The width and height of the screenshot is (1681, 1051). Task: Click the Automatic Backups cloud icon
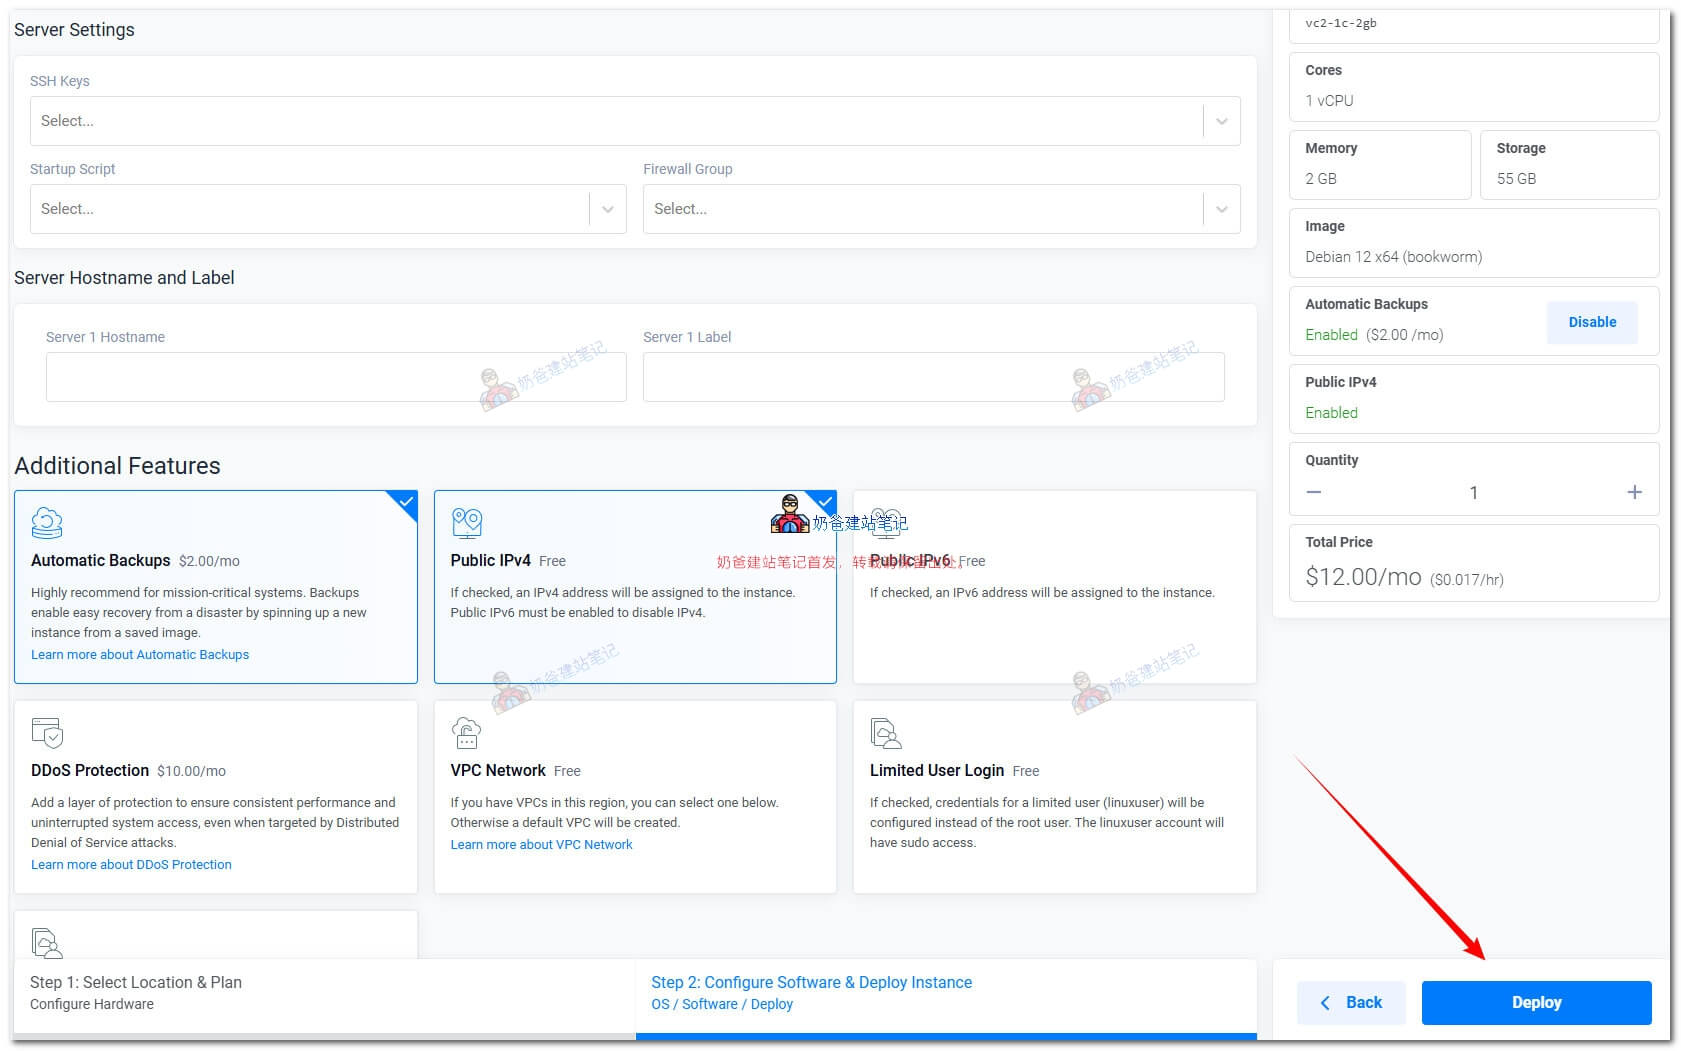coord(47,523)
